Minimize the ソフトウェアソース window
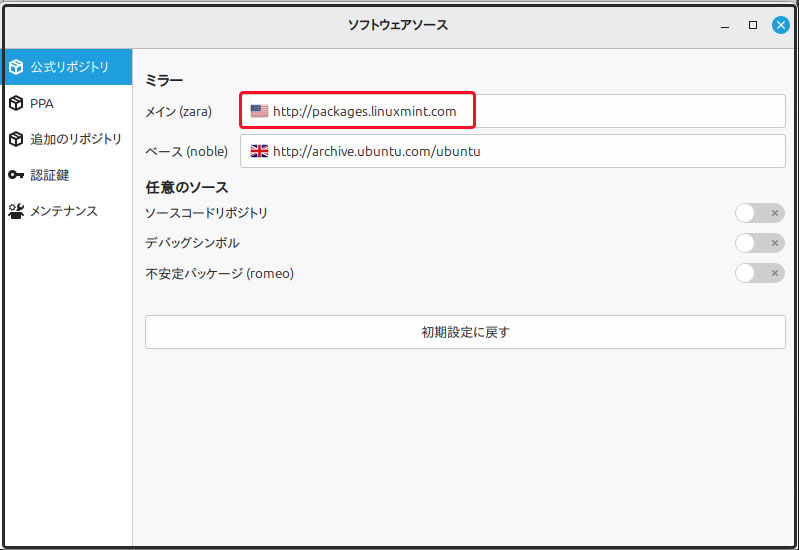799x550 pixels. [x=725, y=25]
